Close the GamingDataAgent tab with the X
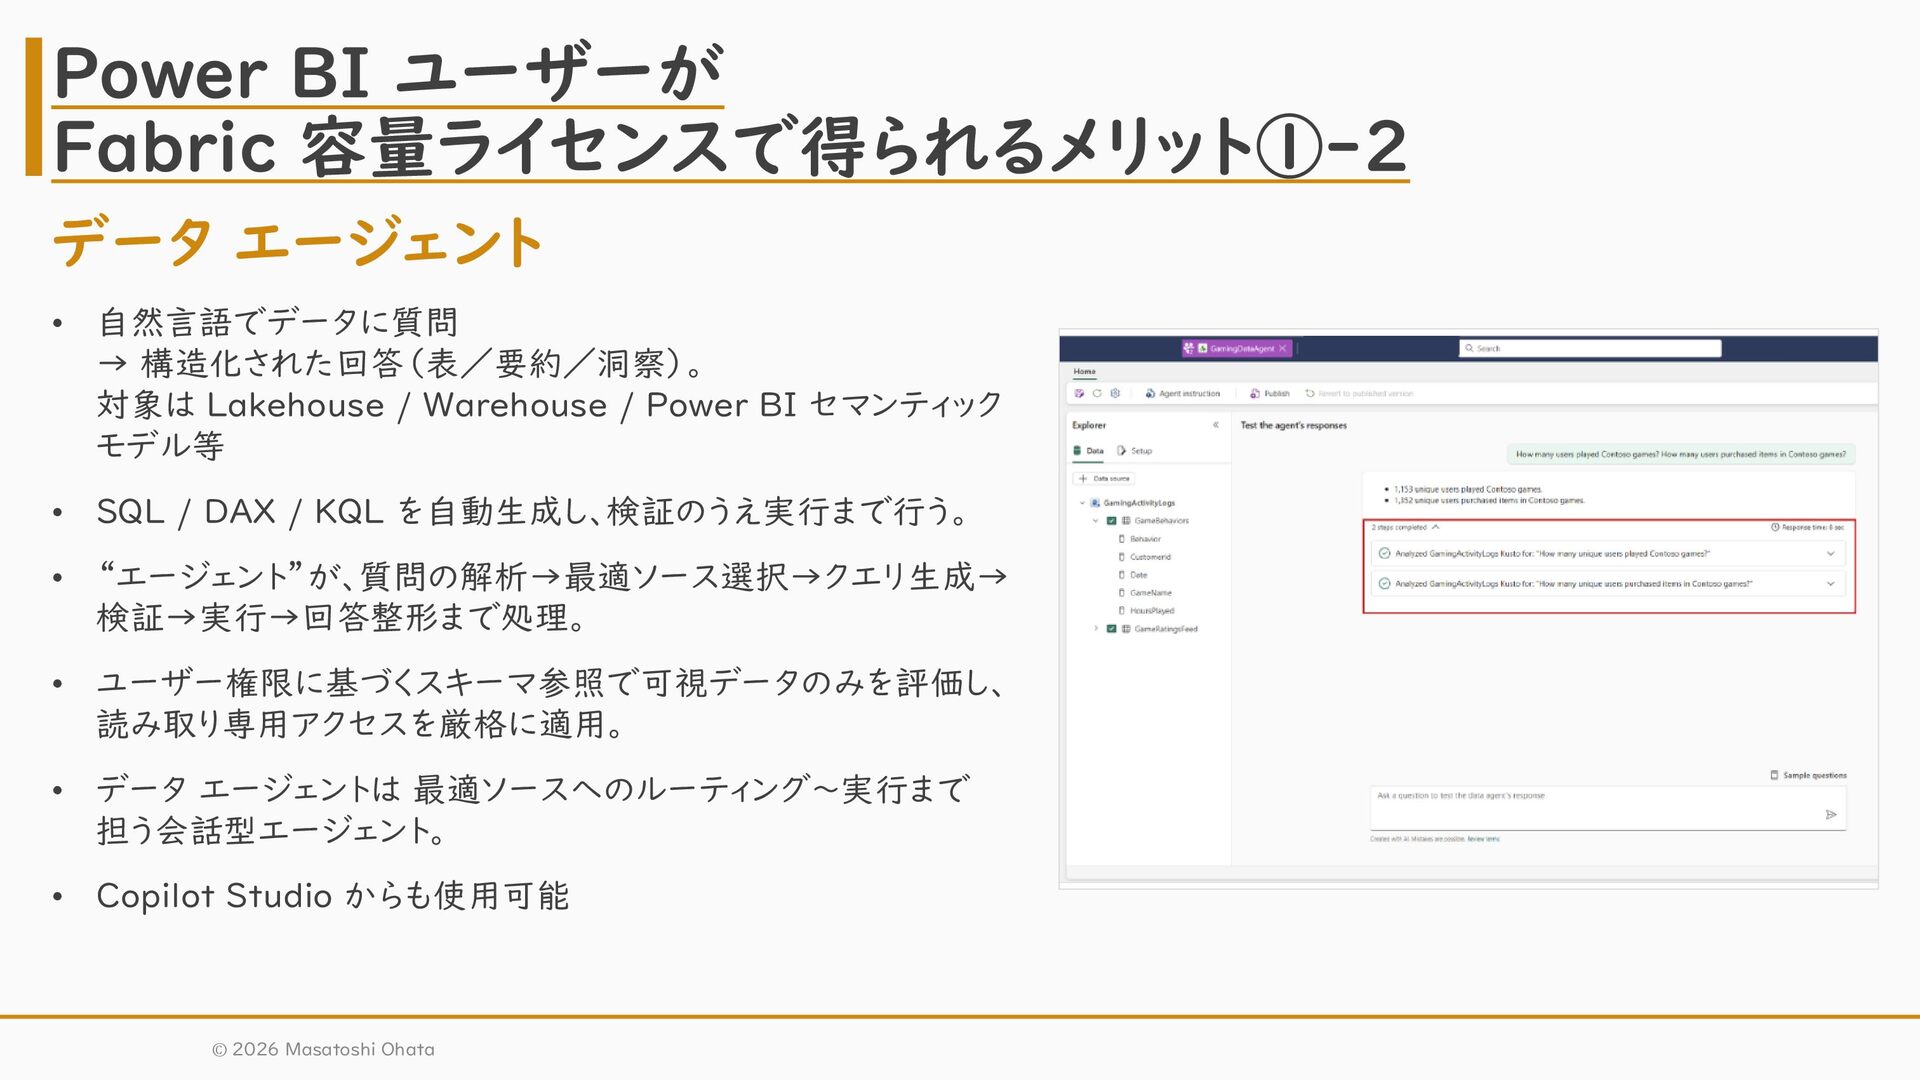 [x=1283, y=348]
